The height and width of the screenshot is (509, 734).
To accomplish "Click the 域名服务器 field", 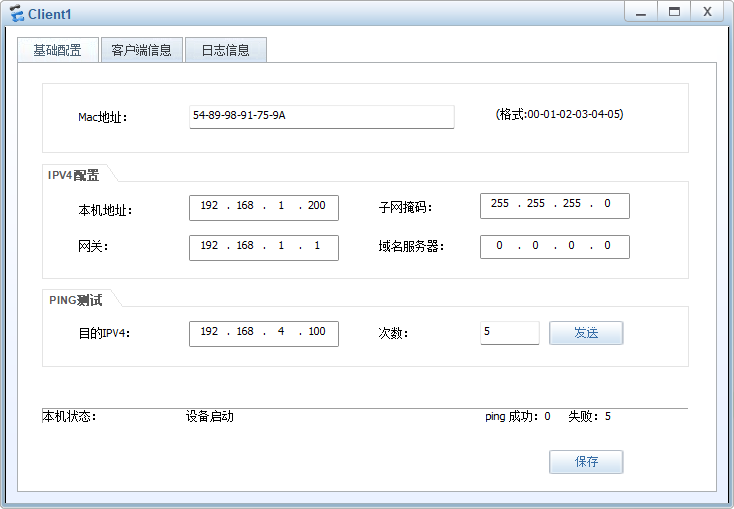I will click(555, 247).
